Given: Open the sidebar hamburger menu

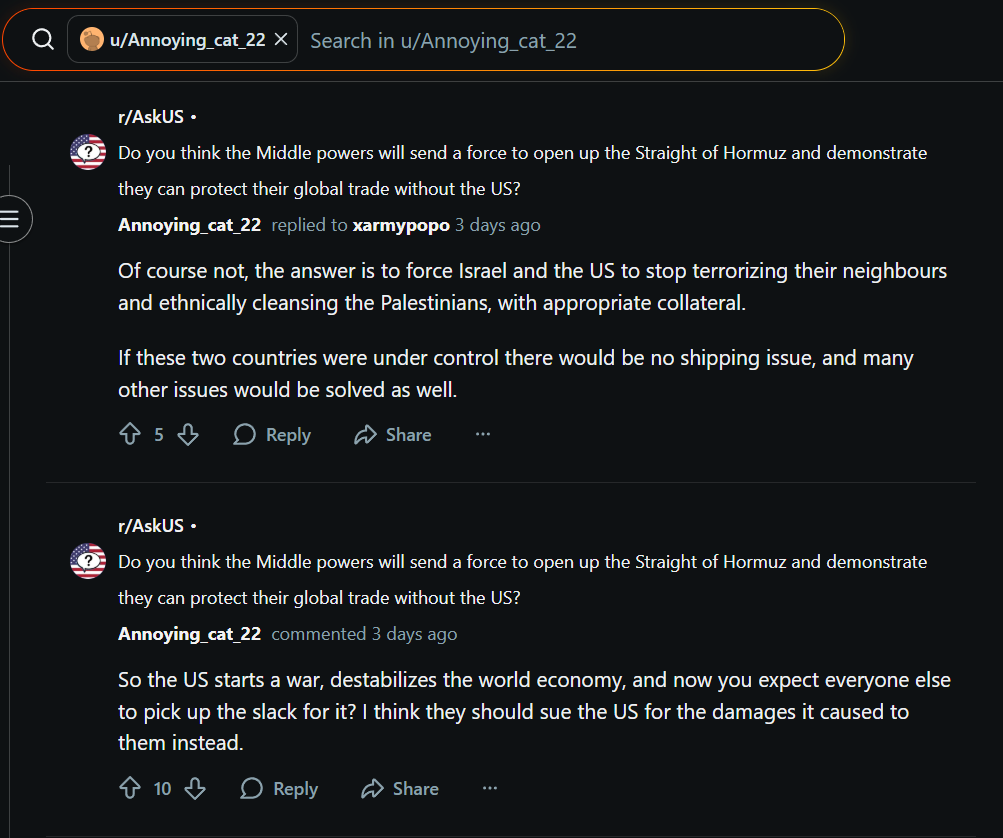Looking at the screenshot, I should click(11, 219).
